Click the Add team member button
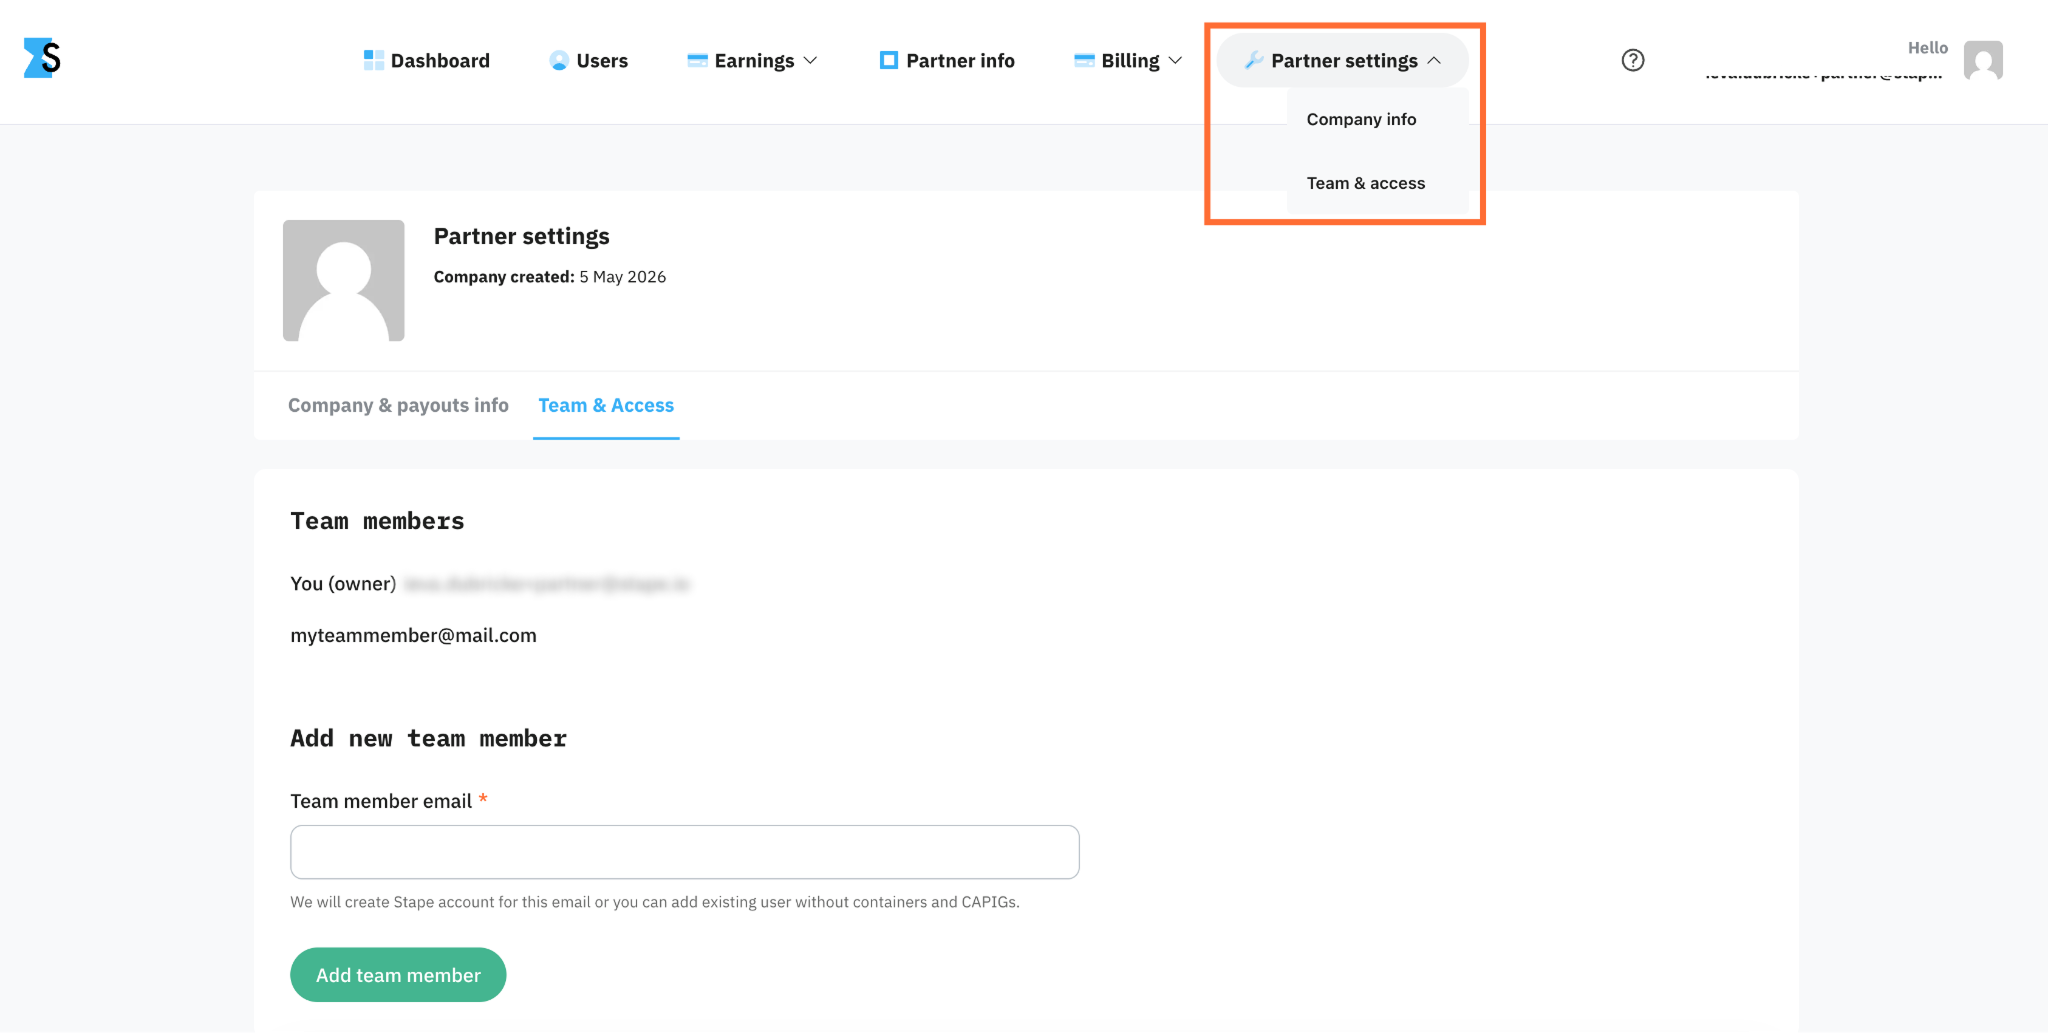 (398, 975)
